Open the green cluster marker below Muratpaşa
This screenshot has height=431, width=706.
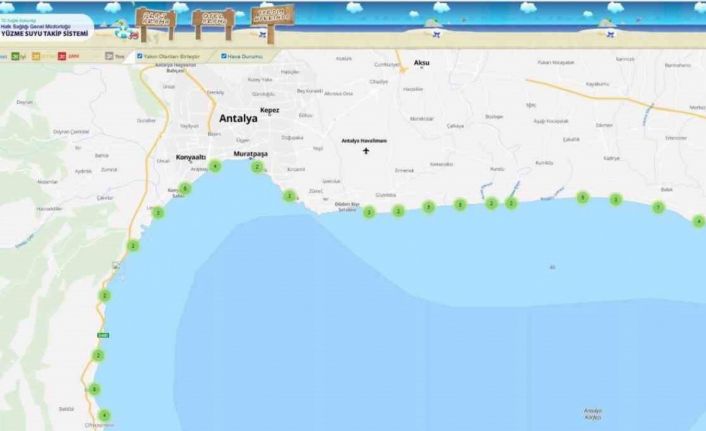257,167
